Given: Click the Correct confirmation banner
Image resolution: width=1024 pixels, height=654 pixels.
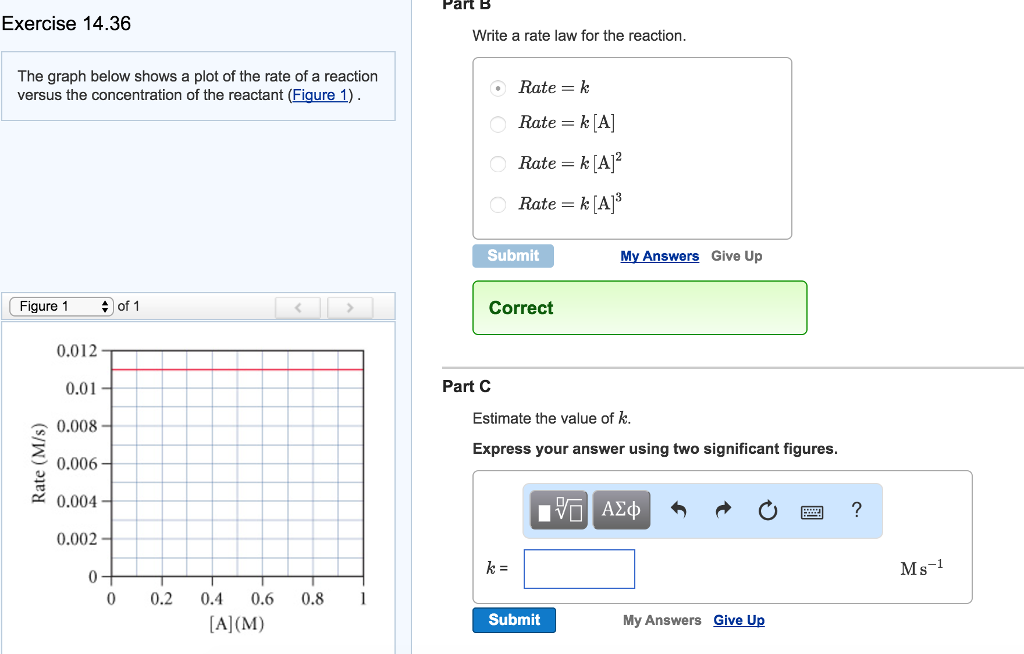Looking at the screenshot, I should pos(639,308).
